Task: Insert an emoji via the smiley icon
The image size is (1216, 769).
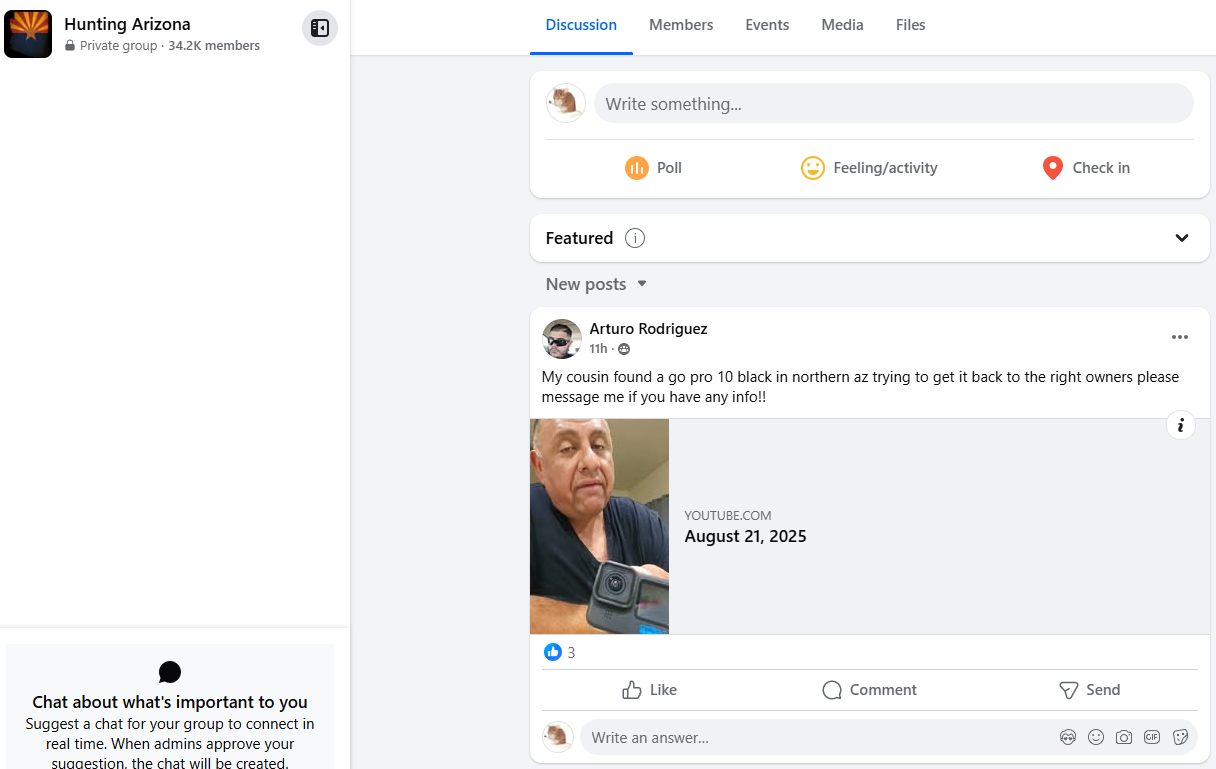Action: pos(1096,737)
